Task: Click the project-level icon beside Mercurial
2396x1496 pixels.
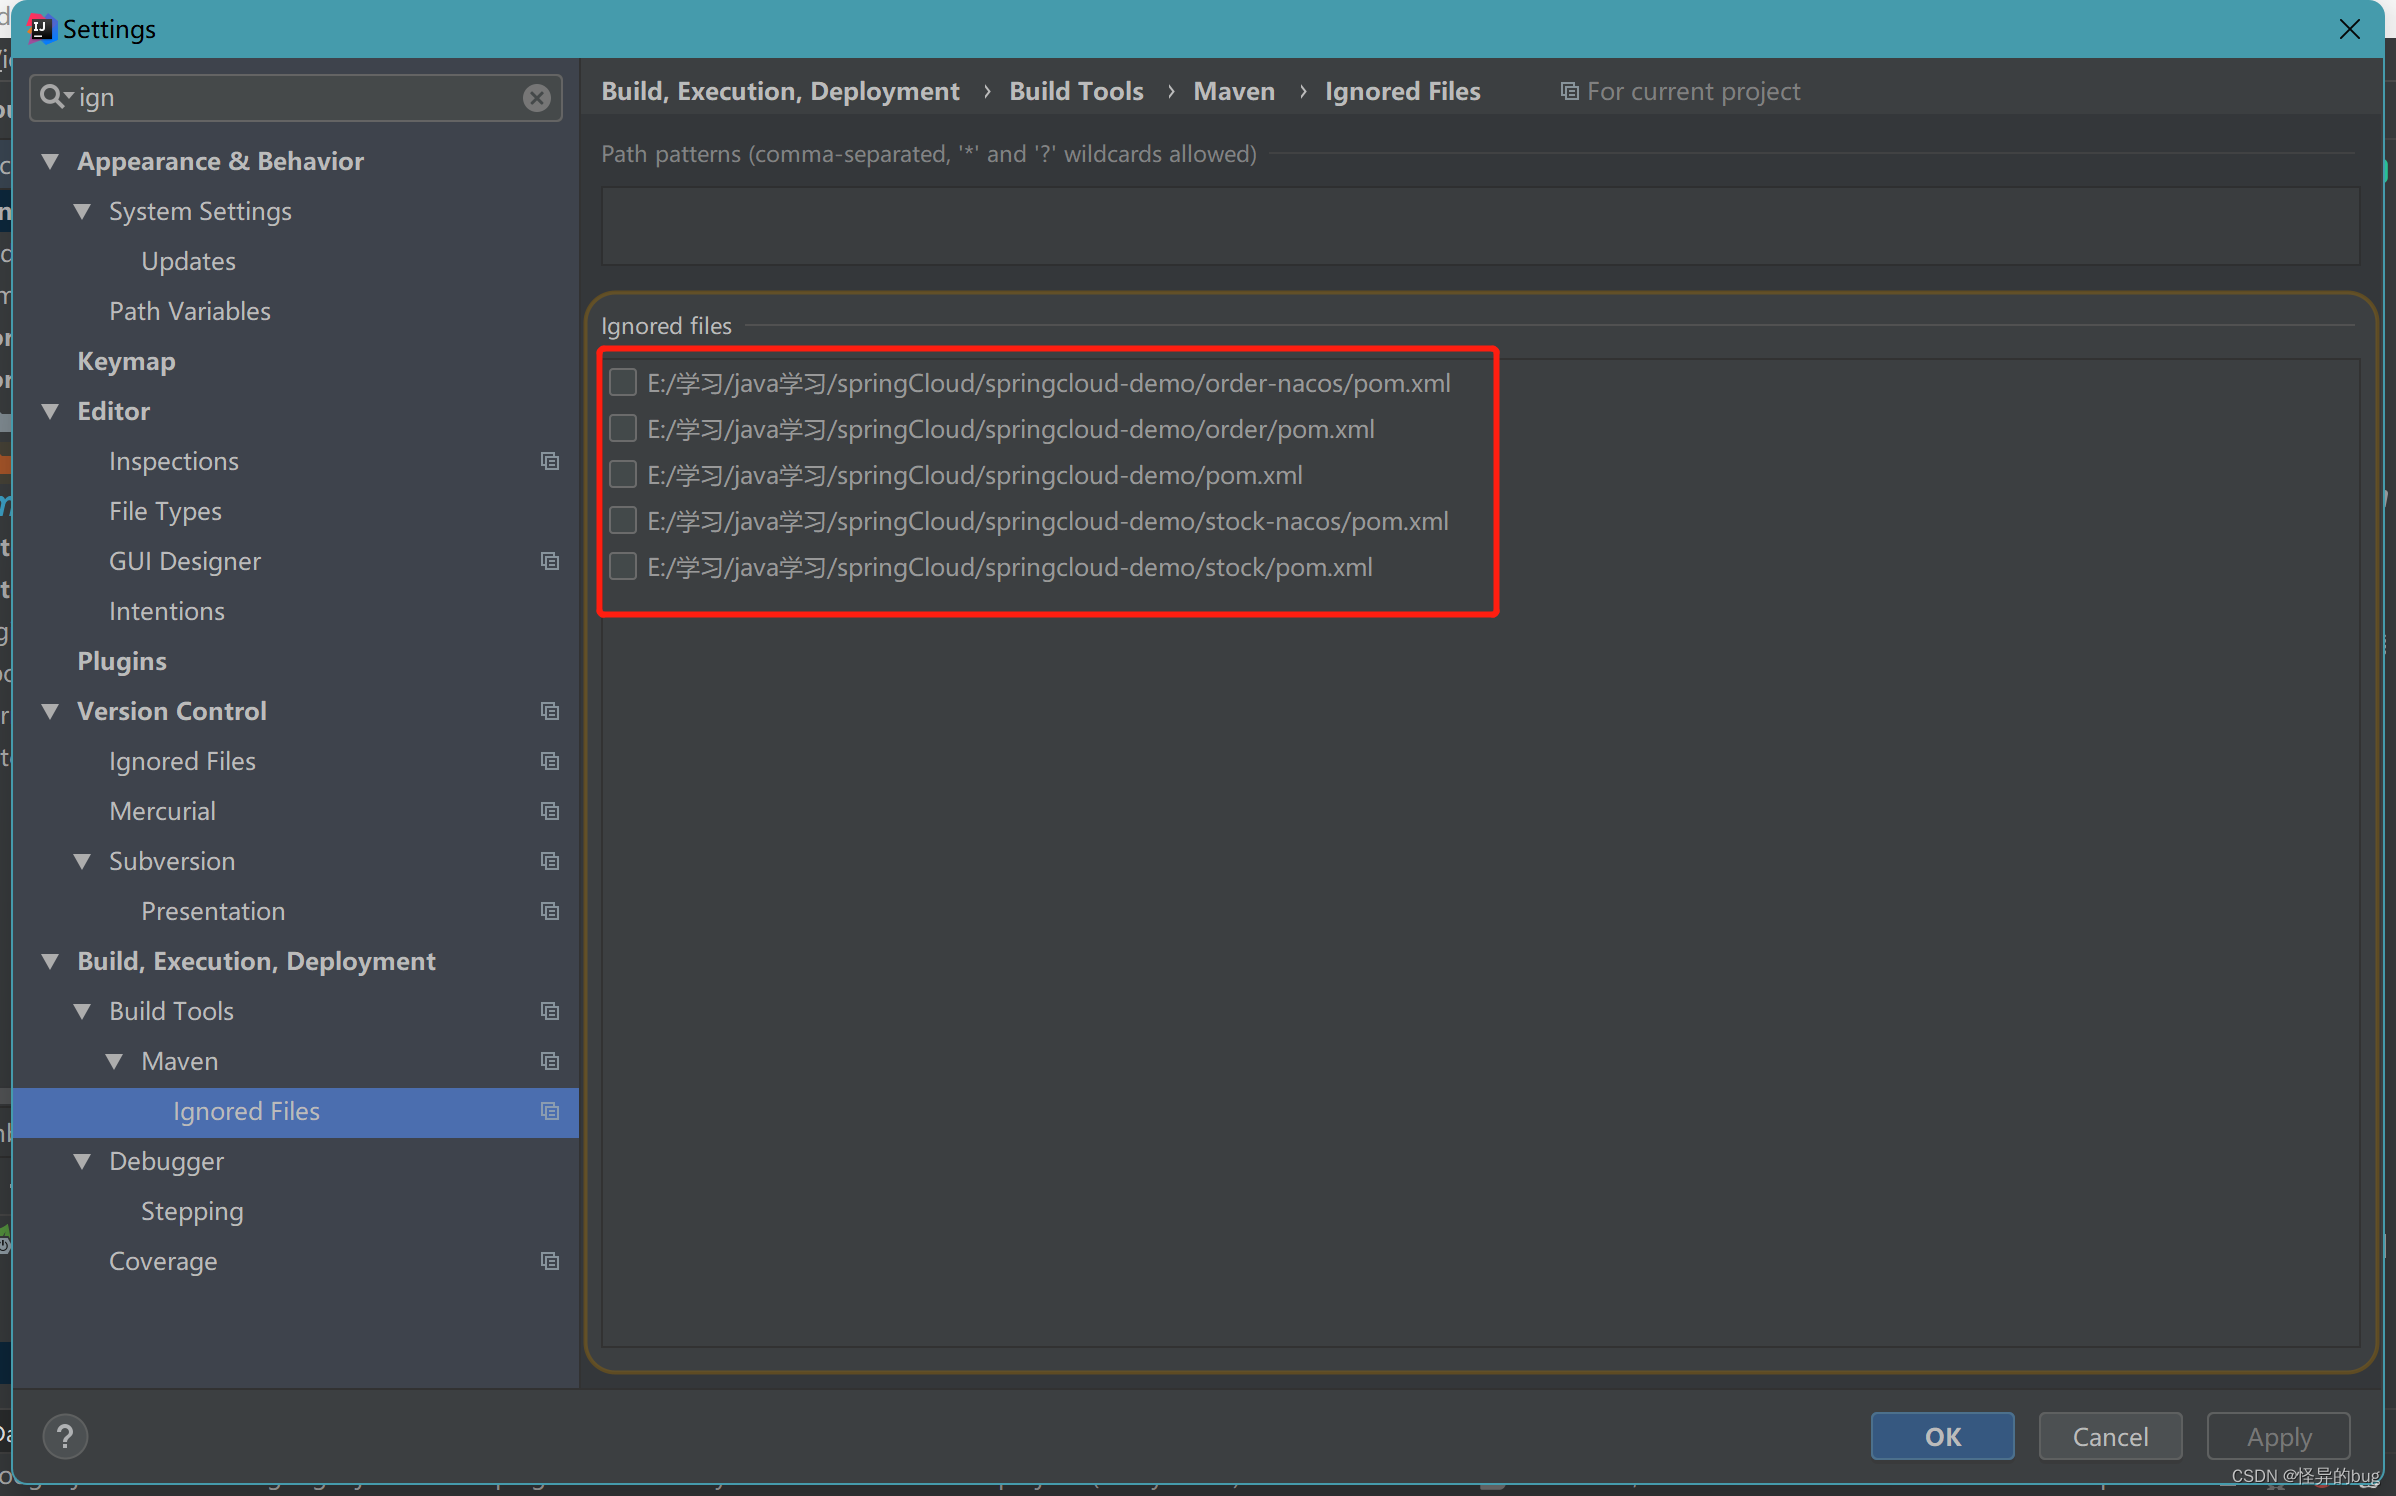Action: click(x=549, y=811)
